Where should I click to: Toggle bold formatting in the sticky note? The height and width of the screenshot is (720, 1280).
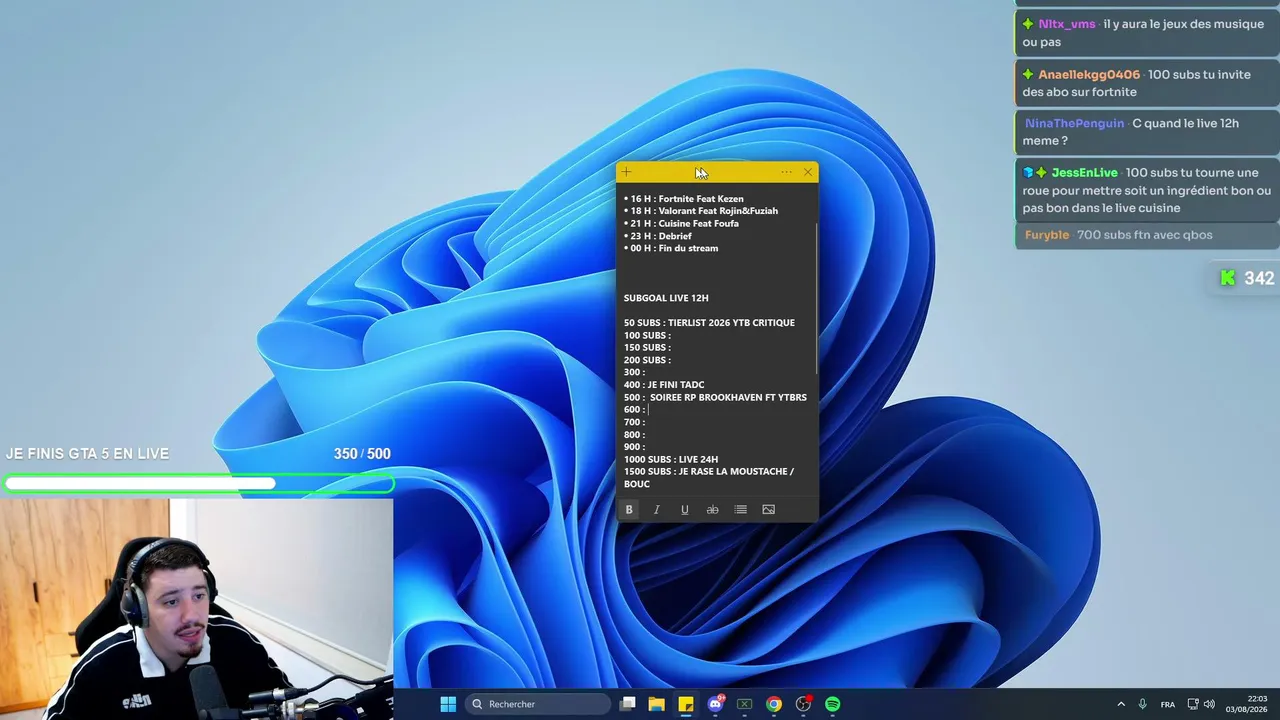pyautogui.click(x=629, y=510)
